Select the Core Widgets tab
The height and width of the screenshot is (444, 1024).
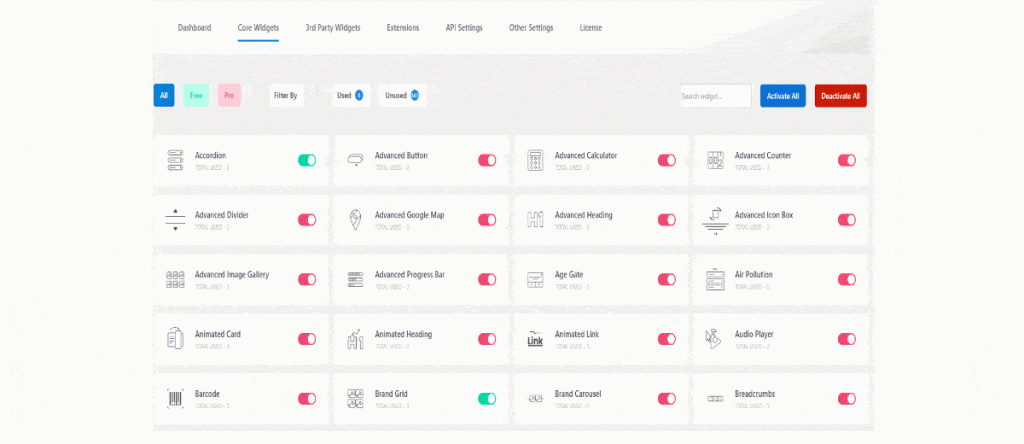click(x=259, y=28)
